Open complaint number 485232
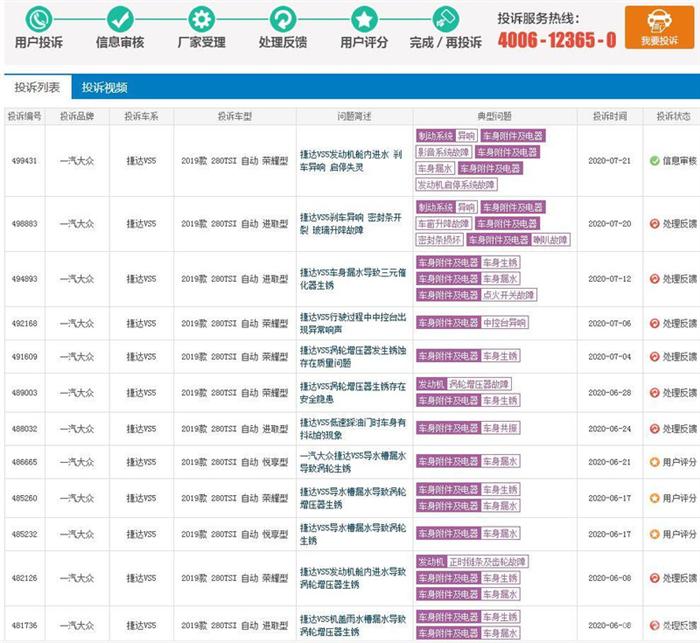 click(25, 534)
